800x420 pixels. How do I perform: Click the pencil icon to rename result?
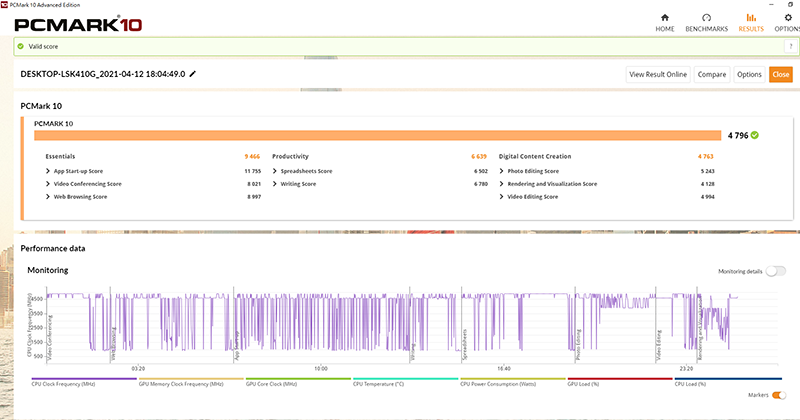point(192,74)
